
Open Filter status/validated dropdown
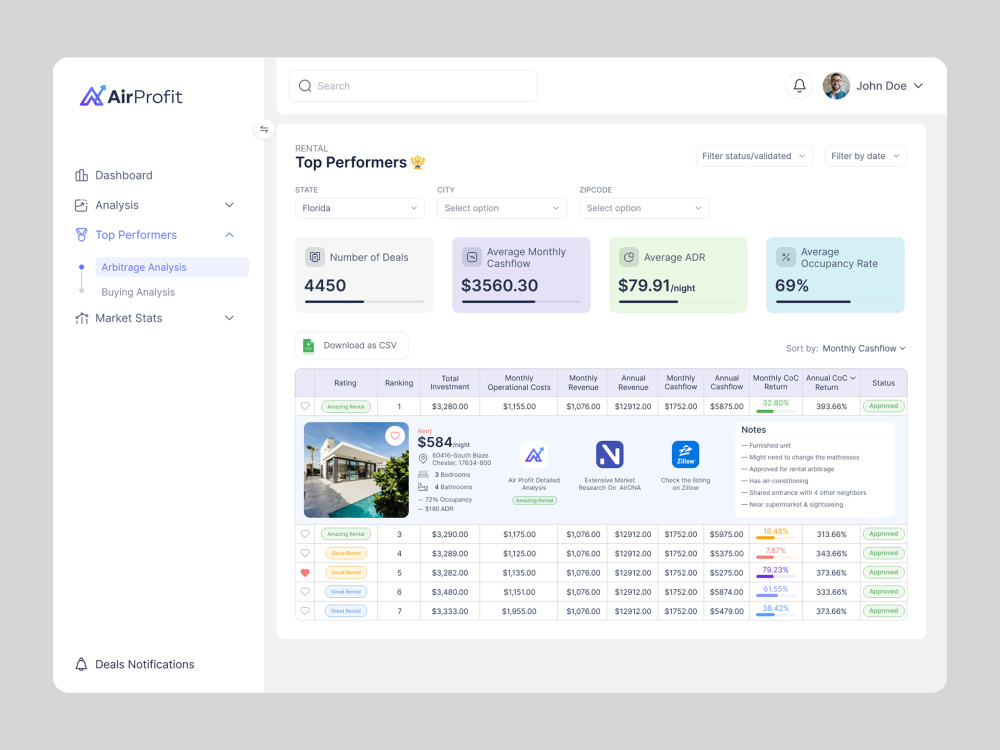tap(754, 156)
